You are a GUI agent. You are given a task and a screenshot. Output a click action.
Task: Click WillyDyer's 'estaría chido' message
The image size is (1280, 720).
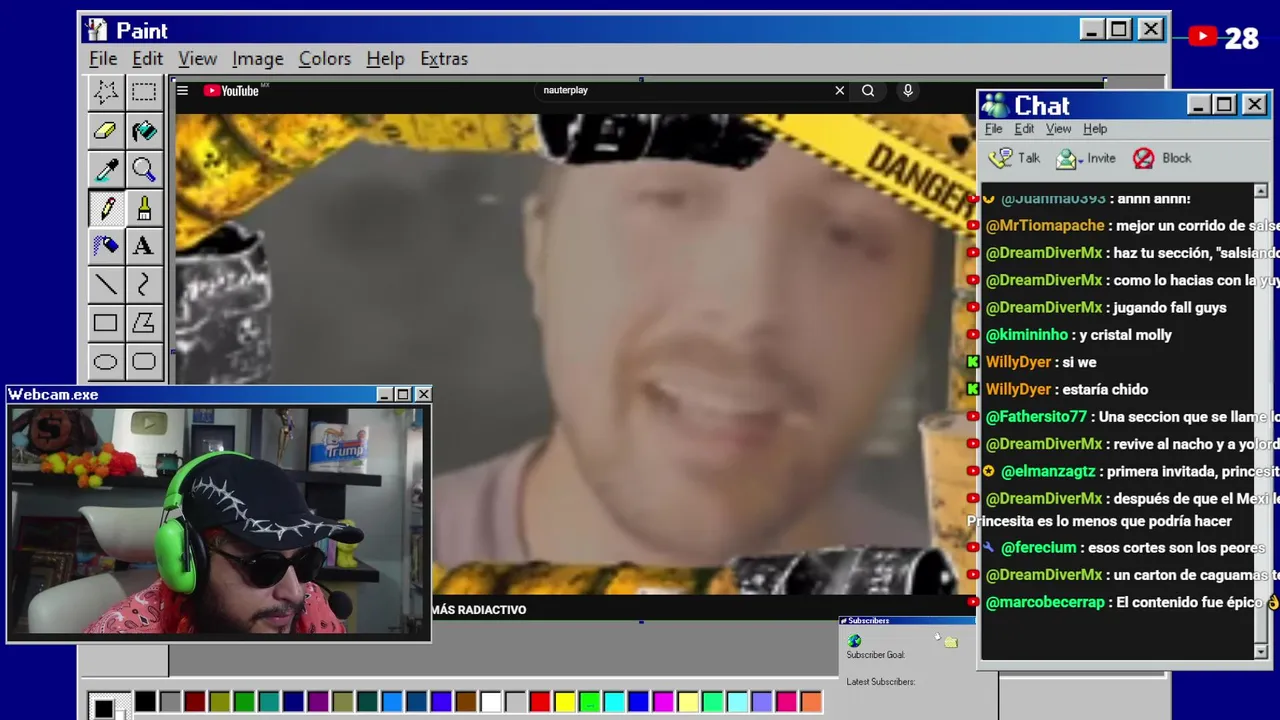coord(1058,389)
